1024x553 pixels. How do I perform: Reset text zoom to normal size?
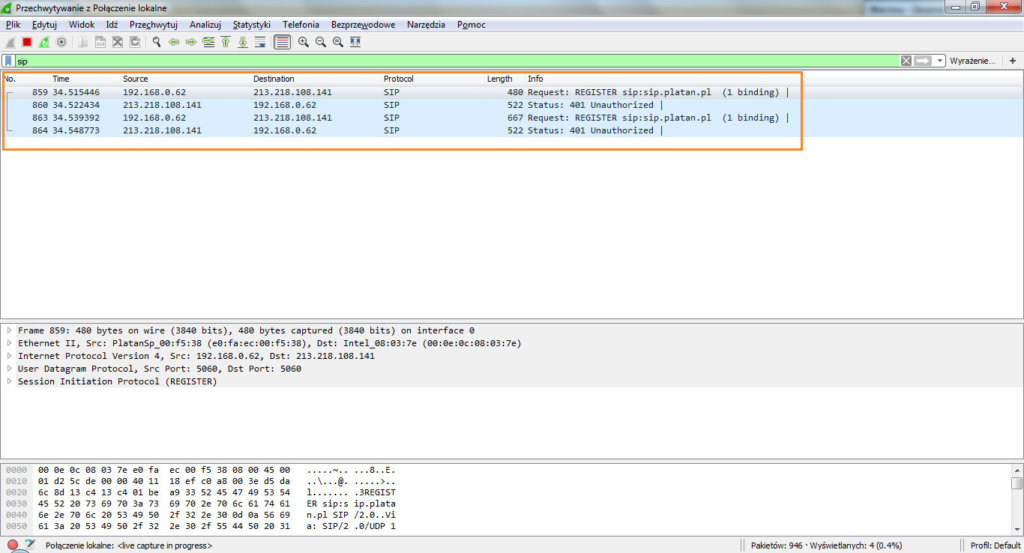(338, 42)
